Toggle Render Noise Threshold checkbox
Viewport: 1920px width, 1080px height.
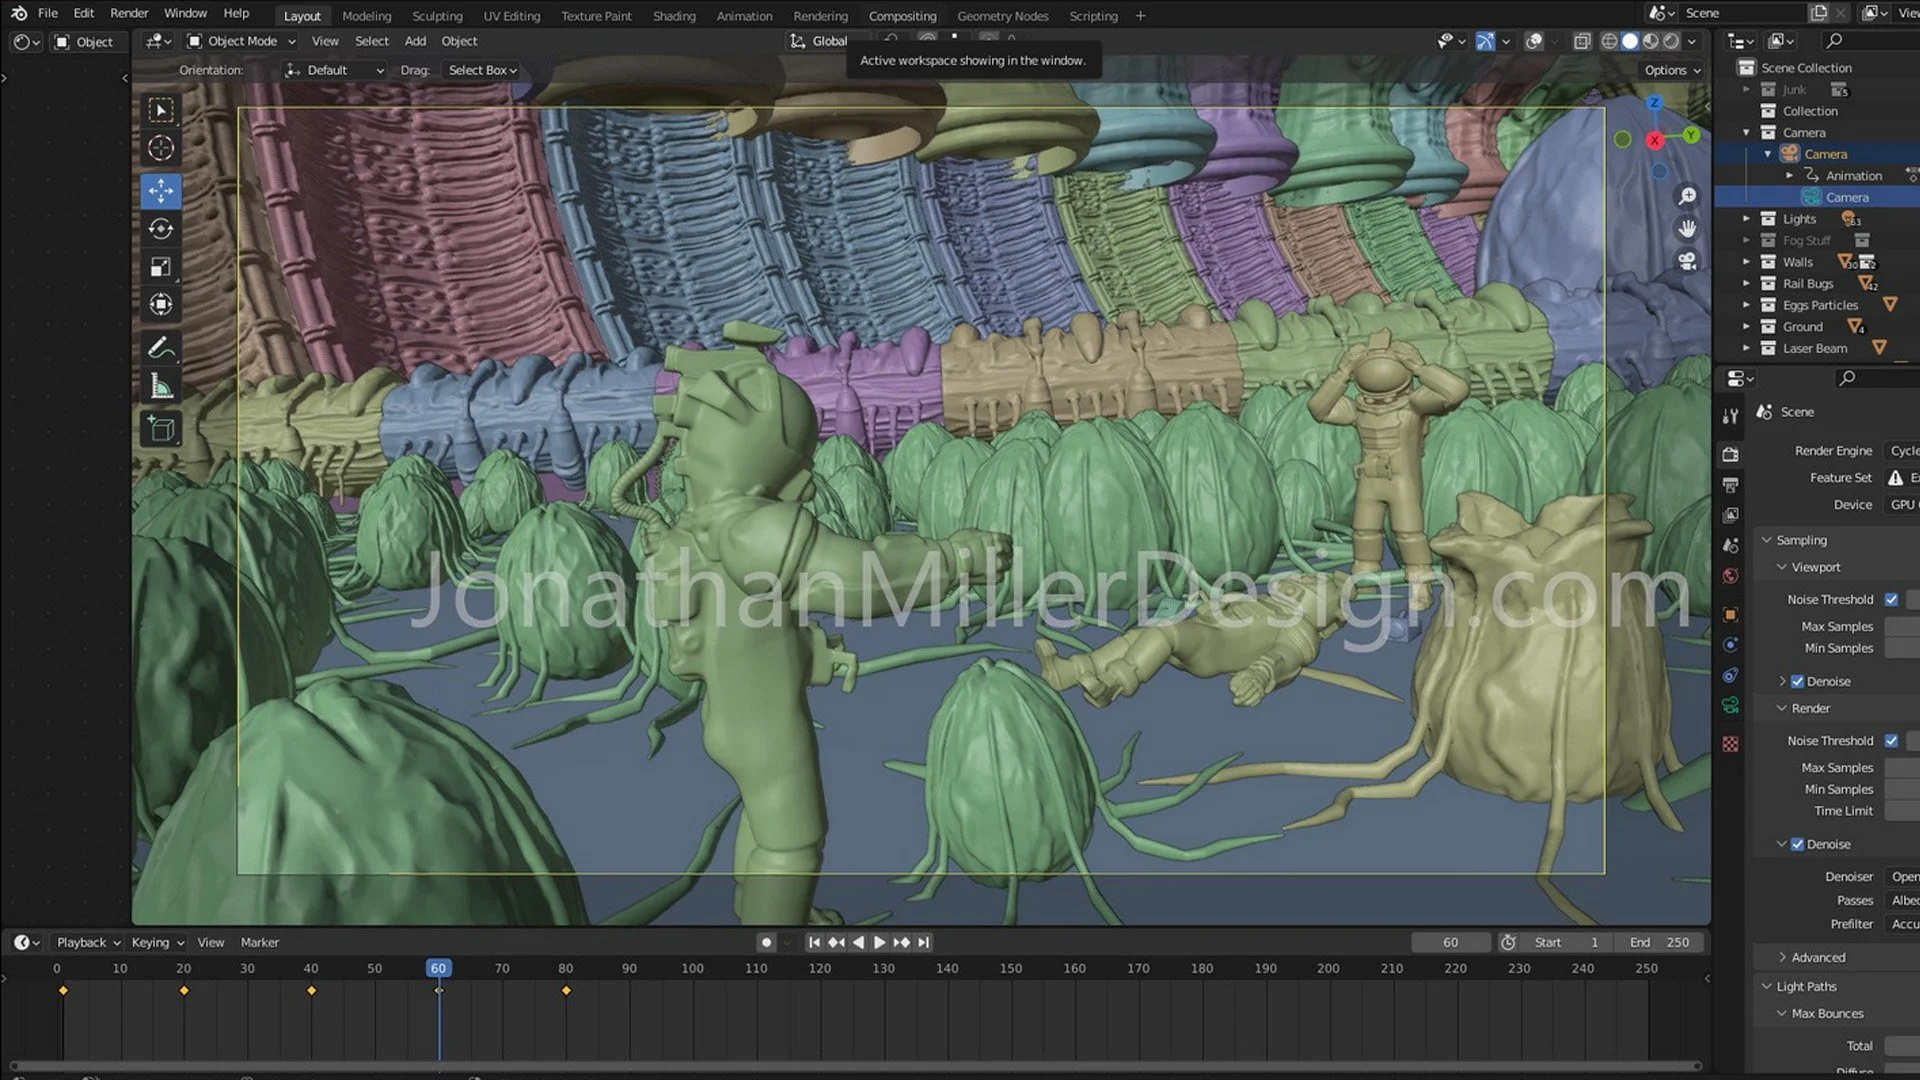(1891, 741)
